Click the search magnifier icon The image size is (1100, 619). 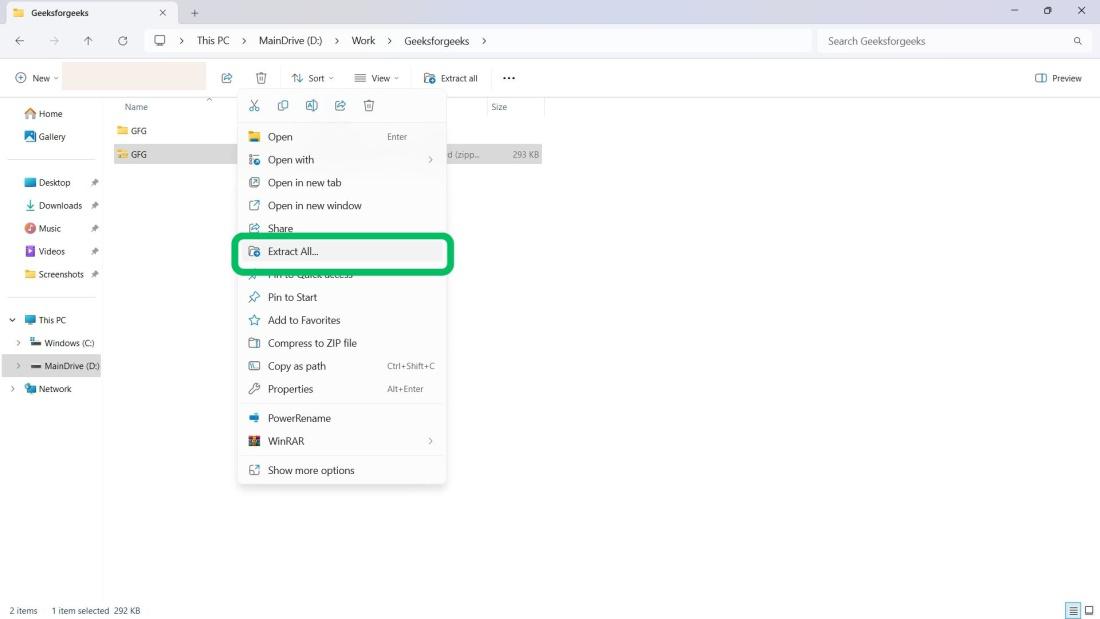[x=1078, y=41]
